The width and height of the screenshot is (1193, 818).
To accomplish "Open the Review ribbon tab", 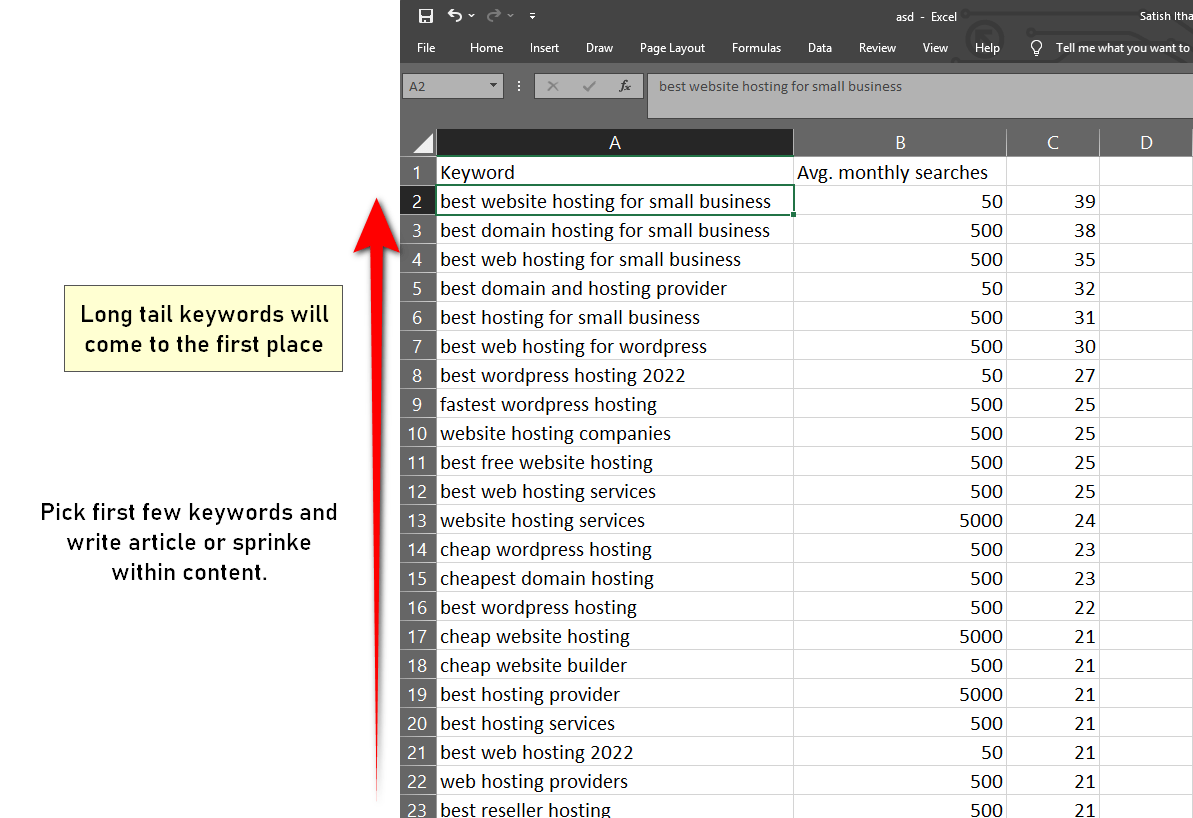I will 877,48.
